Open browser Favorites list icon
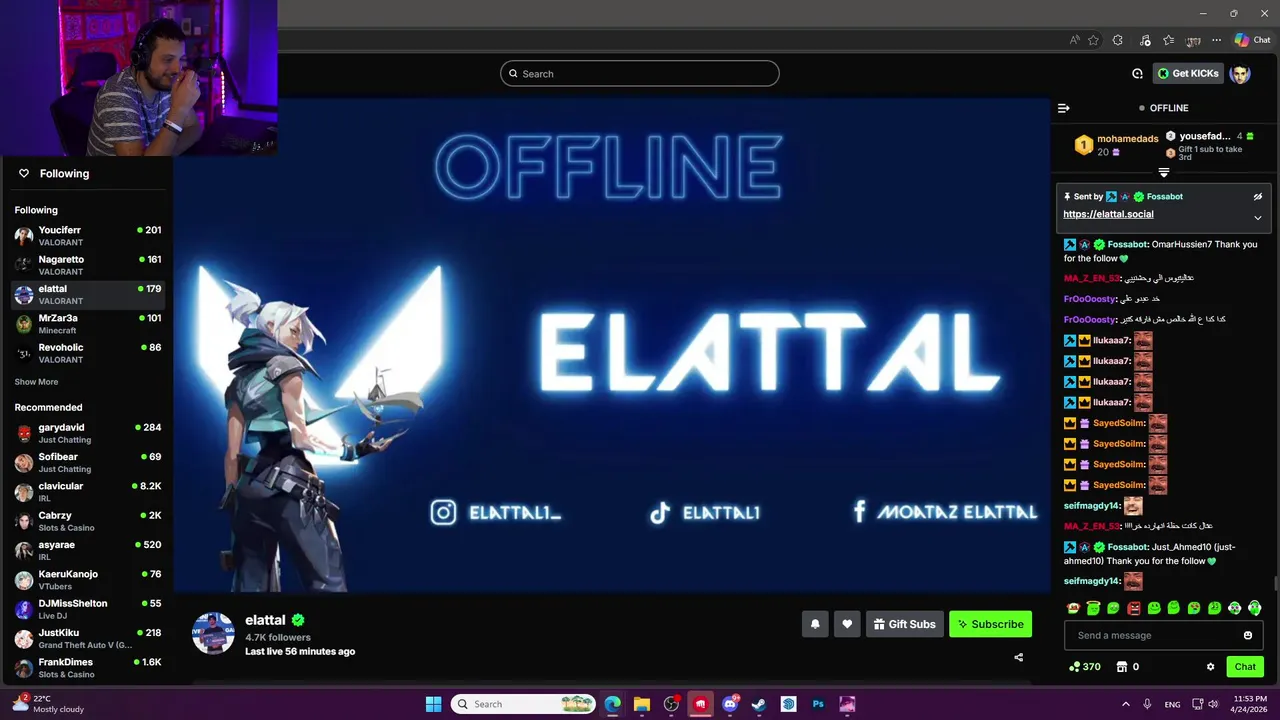1280x720 pixels. point(1168,40)
